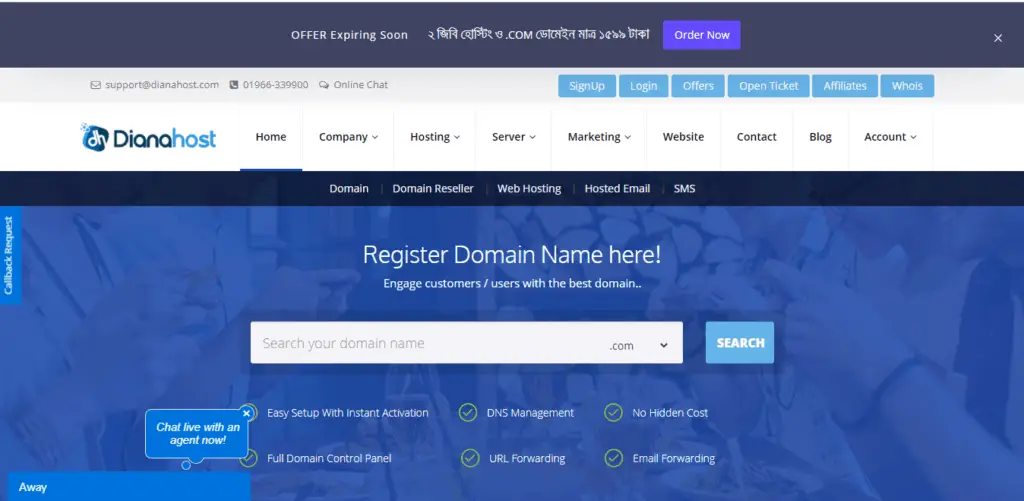
Task: Expand the Account menu dropdown
Action: click(x=890, y=137)
